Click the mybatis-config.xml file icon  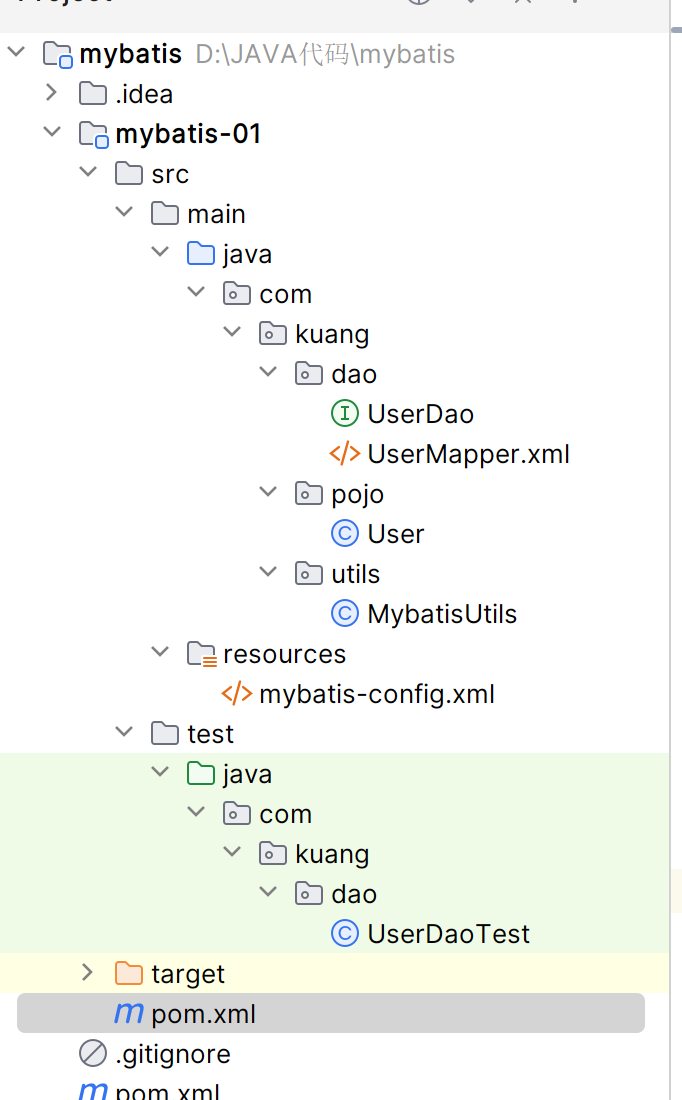pos(236,694)
